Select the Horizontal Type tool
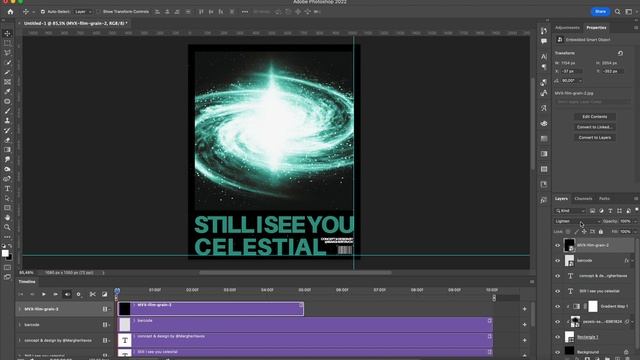Viewport: 640px width, 360px height. 7,189
